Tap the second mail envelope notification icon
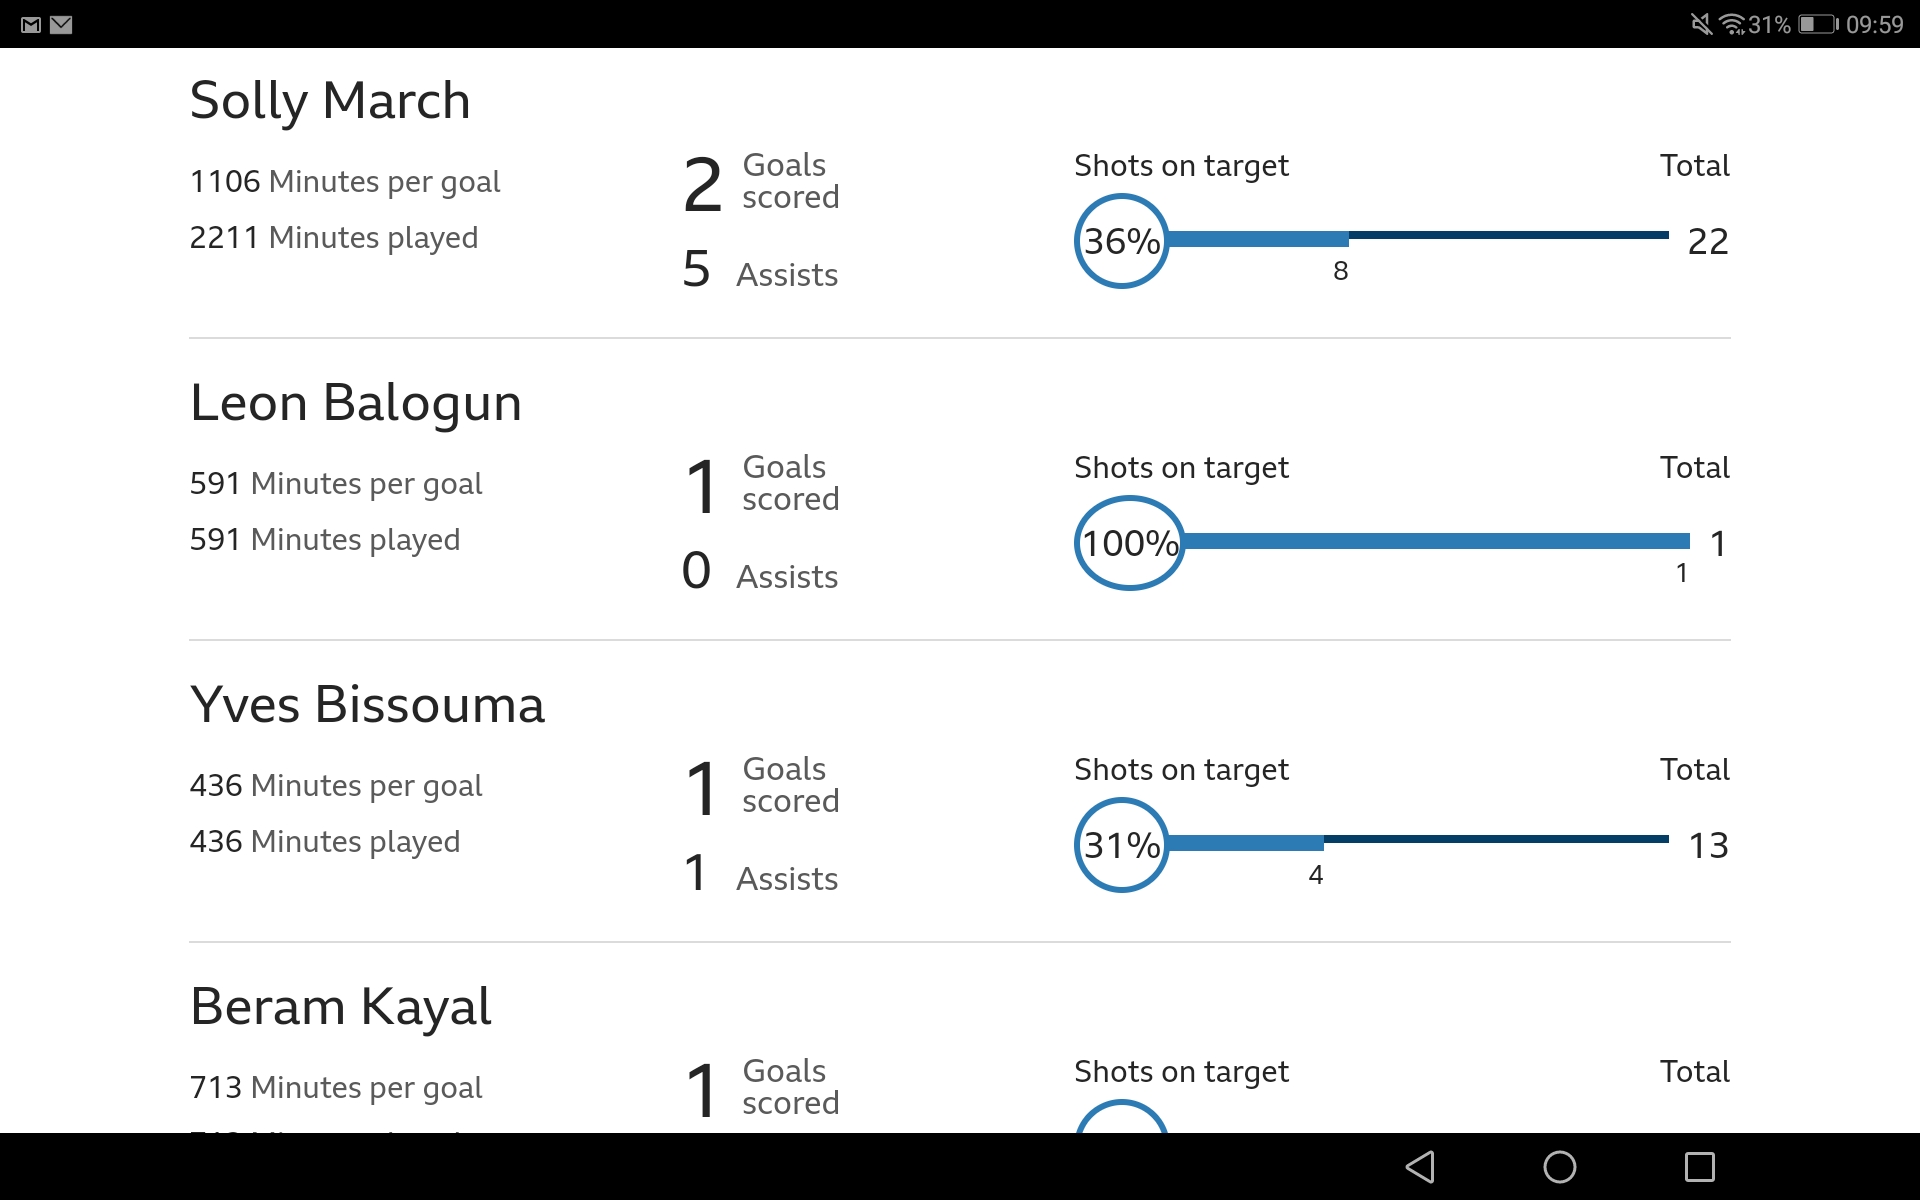The width and height of the screenshot is (1920, 1200). click(61, 24)
